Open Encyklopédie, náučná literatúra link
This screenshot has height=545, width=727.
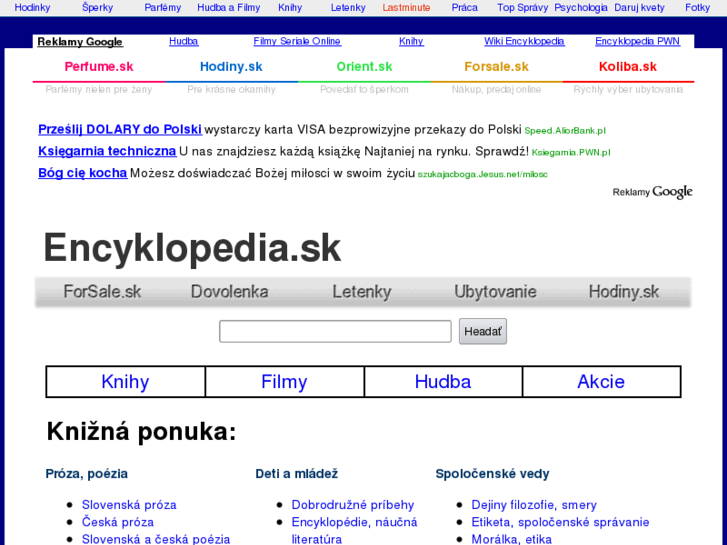click(x=354, y=530)
